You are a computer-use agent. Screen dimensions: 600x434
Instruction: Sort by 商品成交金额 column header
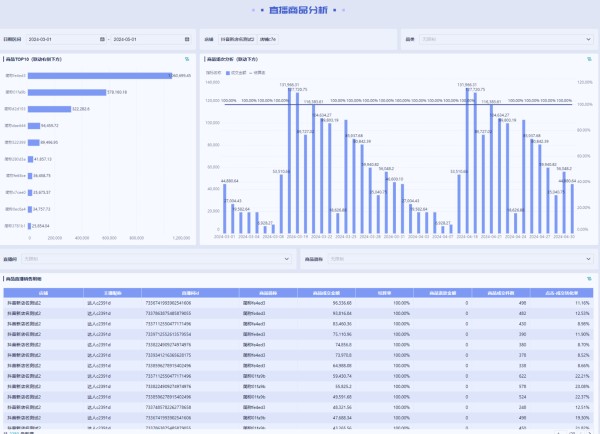tap(327, 293)
